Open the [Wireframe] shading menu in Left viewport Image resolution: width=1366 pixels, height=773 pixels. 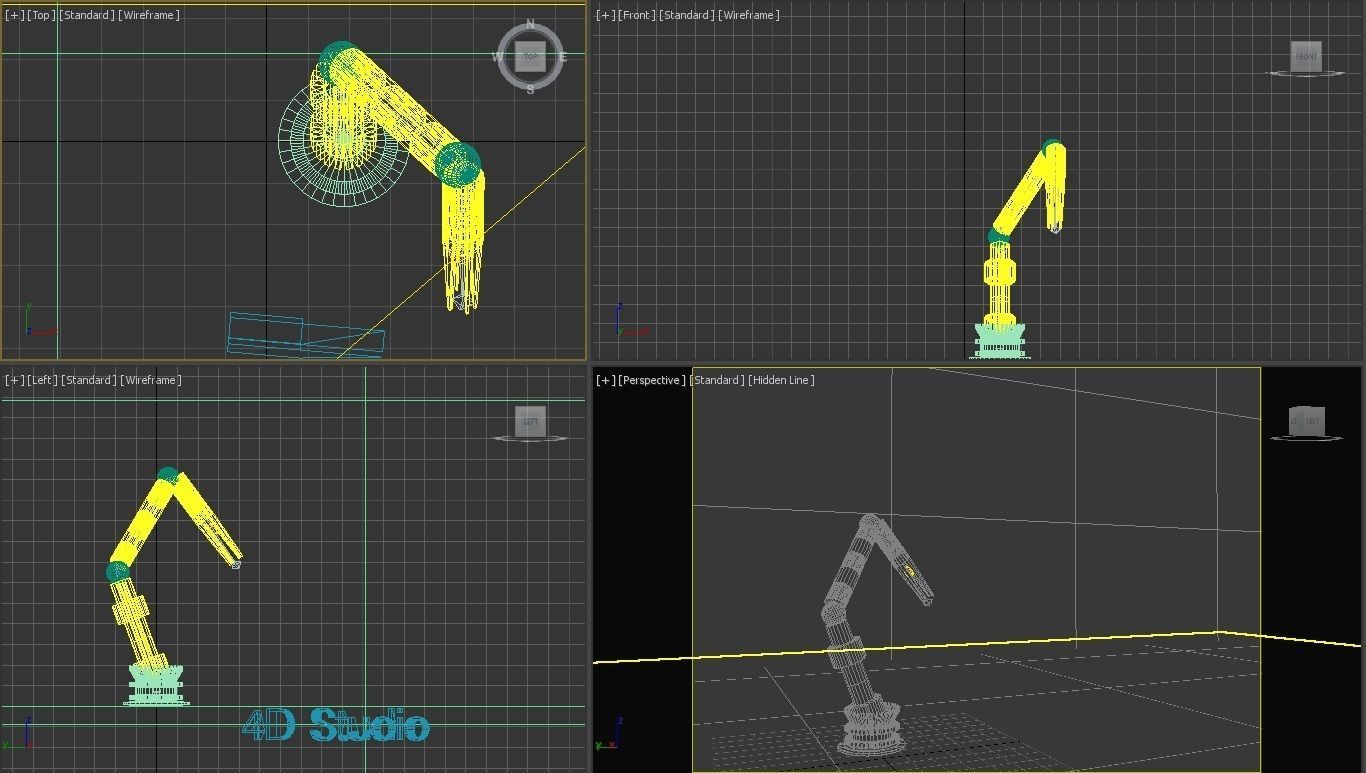click(150, 380)
